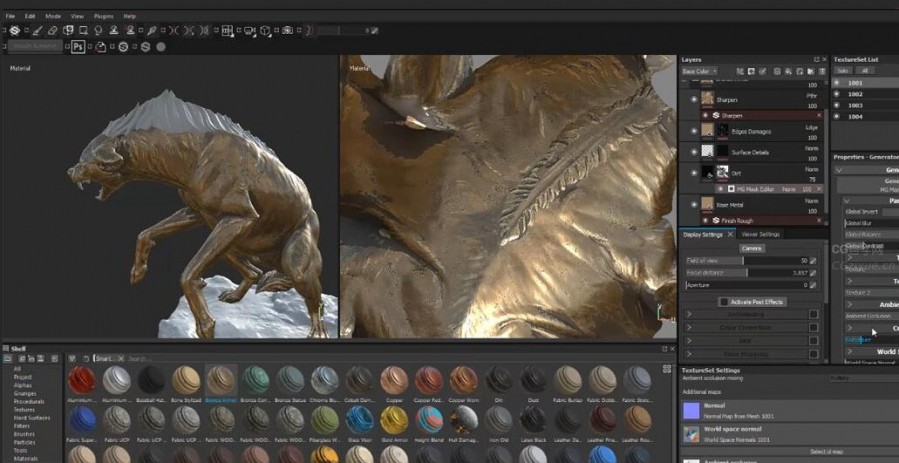Hide the Sharpen layer via its eye icon

(x=694, y=99)
